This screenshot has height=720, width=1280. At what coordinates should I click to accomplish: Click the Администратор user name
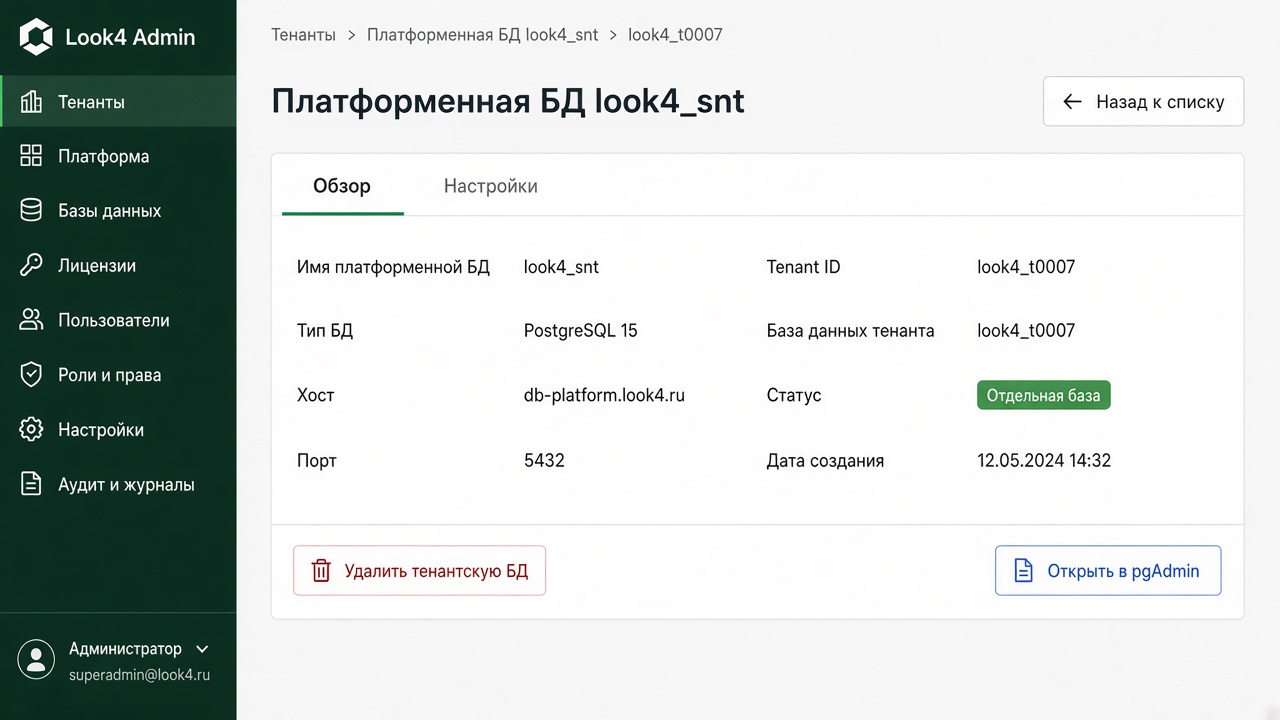pyautogui.click(x=125, y=649)
